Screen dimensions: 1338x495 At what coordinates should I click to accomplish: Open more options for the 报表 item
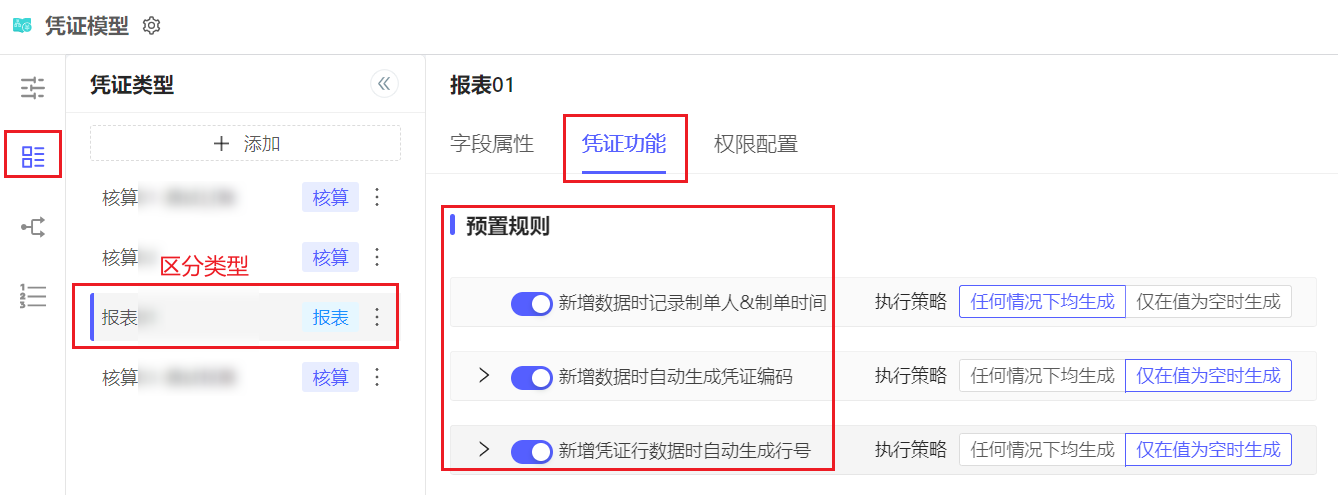click(377, 317)
